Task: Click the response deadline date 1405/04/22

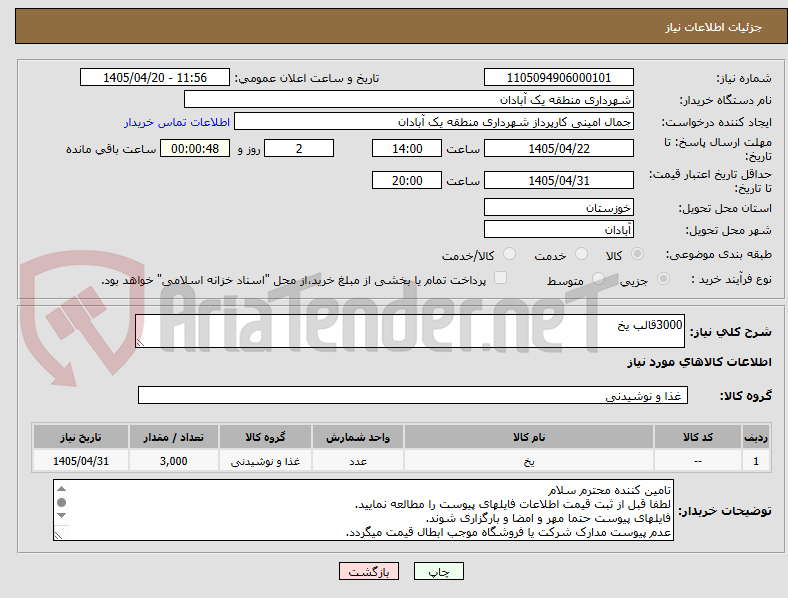Action: [x=558, y=148]
